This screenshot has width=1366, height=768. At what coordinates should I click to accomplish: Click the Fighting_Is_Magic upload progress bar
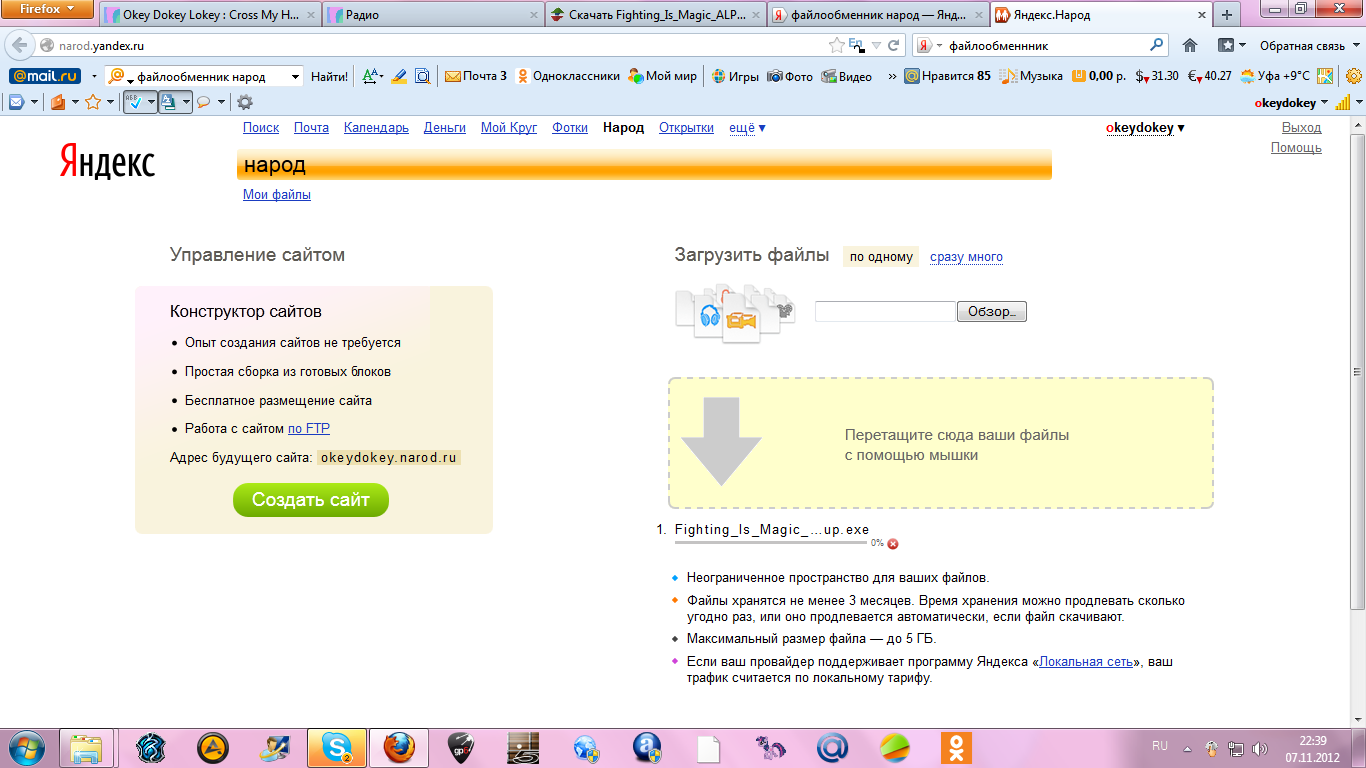click(x=771, y=543)
